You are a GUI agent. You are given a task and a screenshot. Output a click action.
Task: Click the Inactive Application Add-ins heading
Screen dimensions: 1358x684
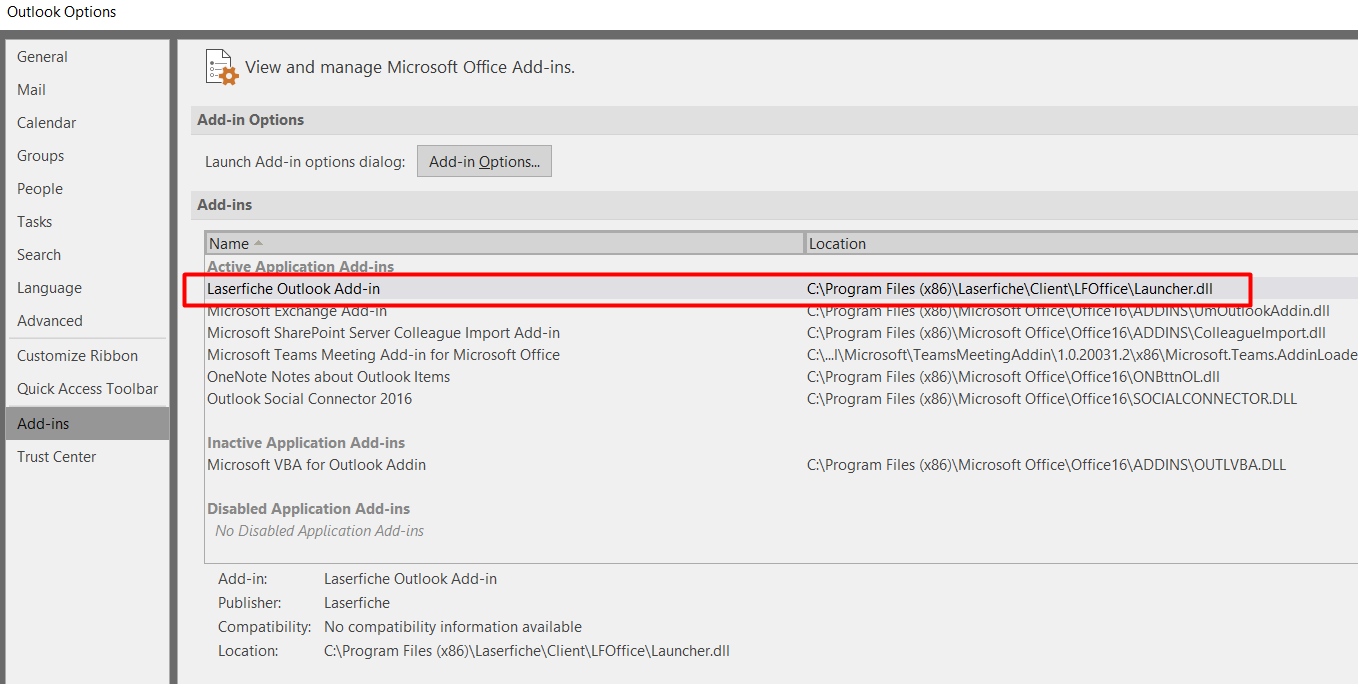point(306,443)
